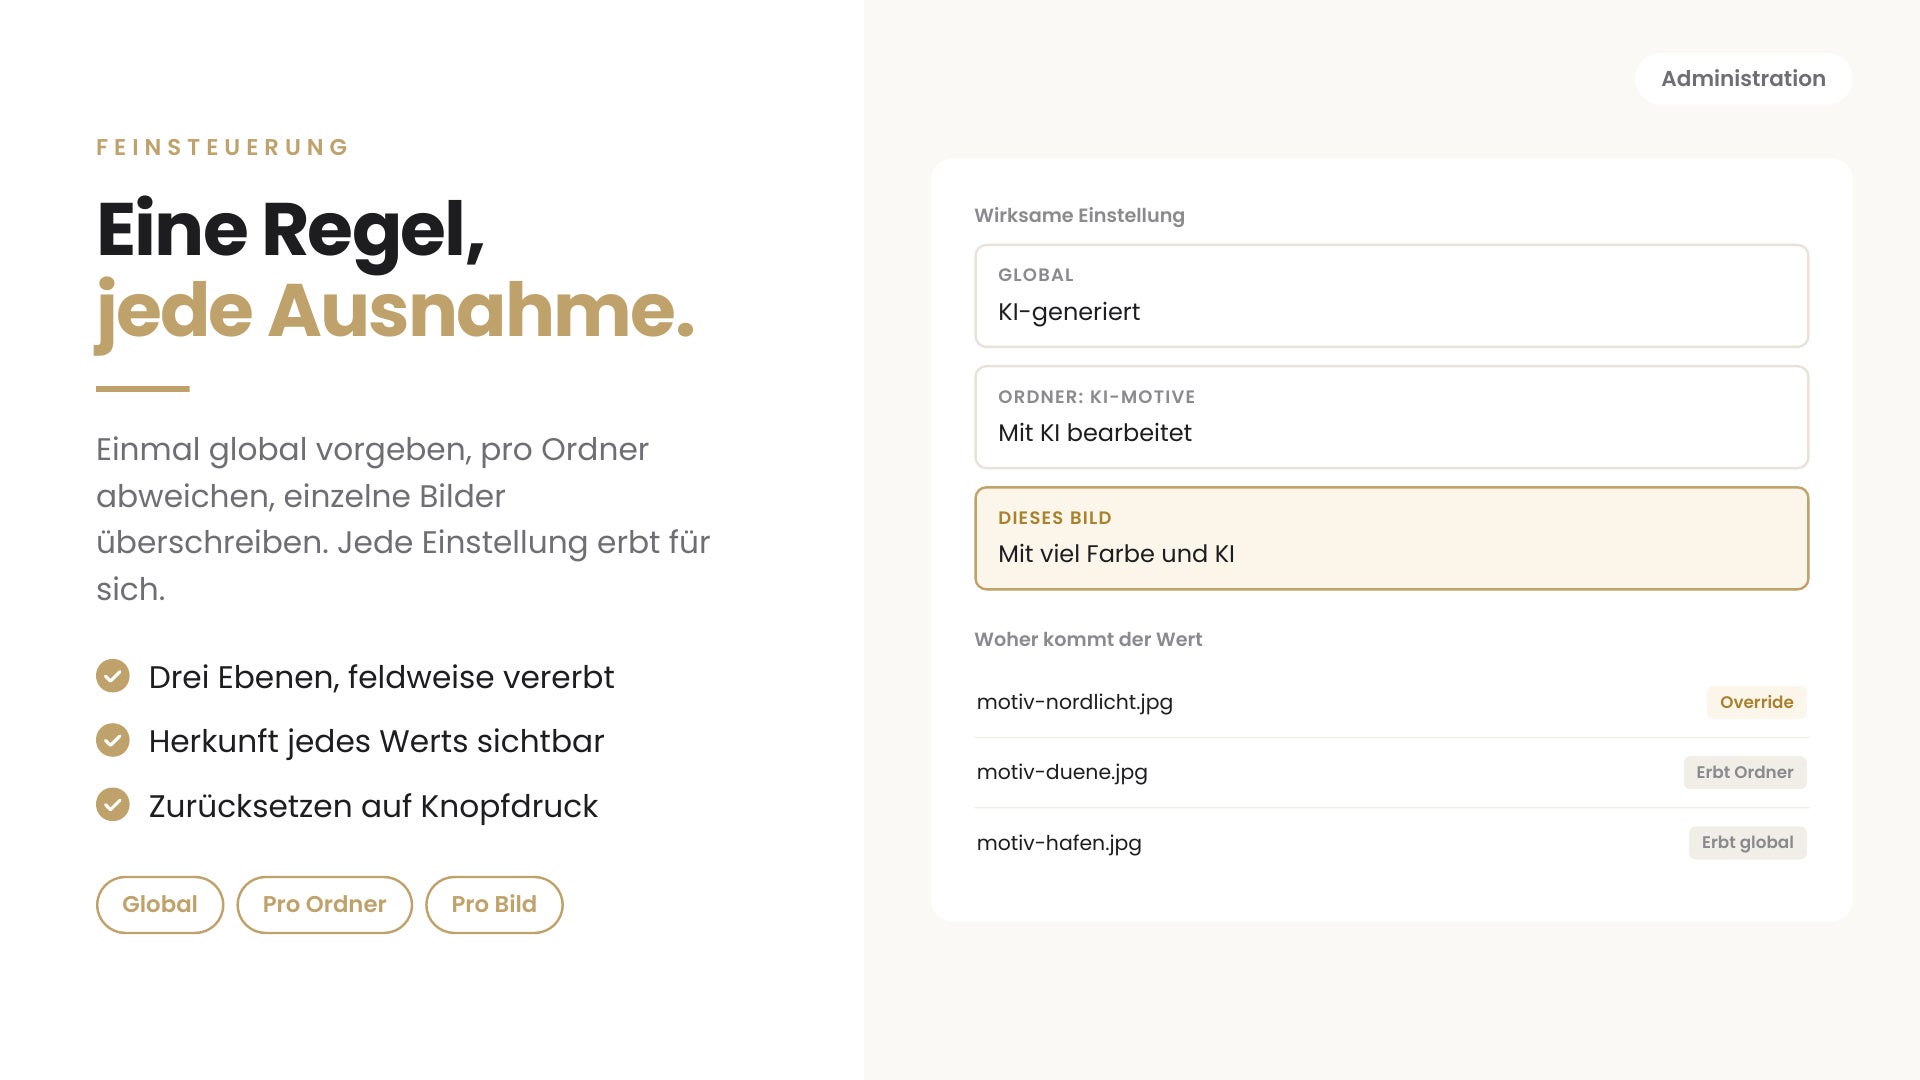The height and width of the screenshot is (1080, 1920).
Task: Open the Administration badge
Action: coord(1743,78)
